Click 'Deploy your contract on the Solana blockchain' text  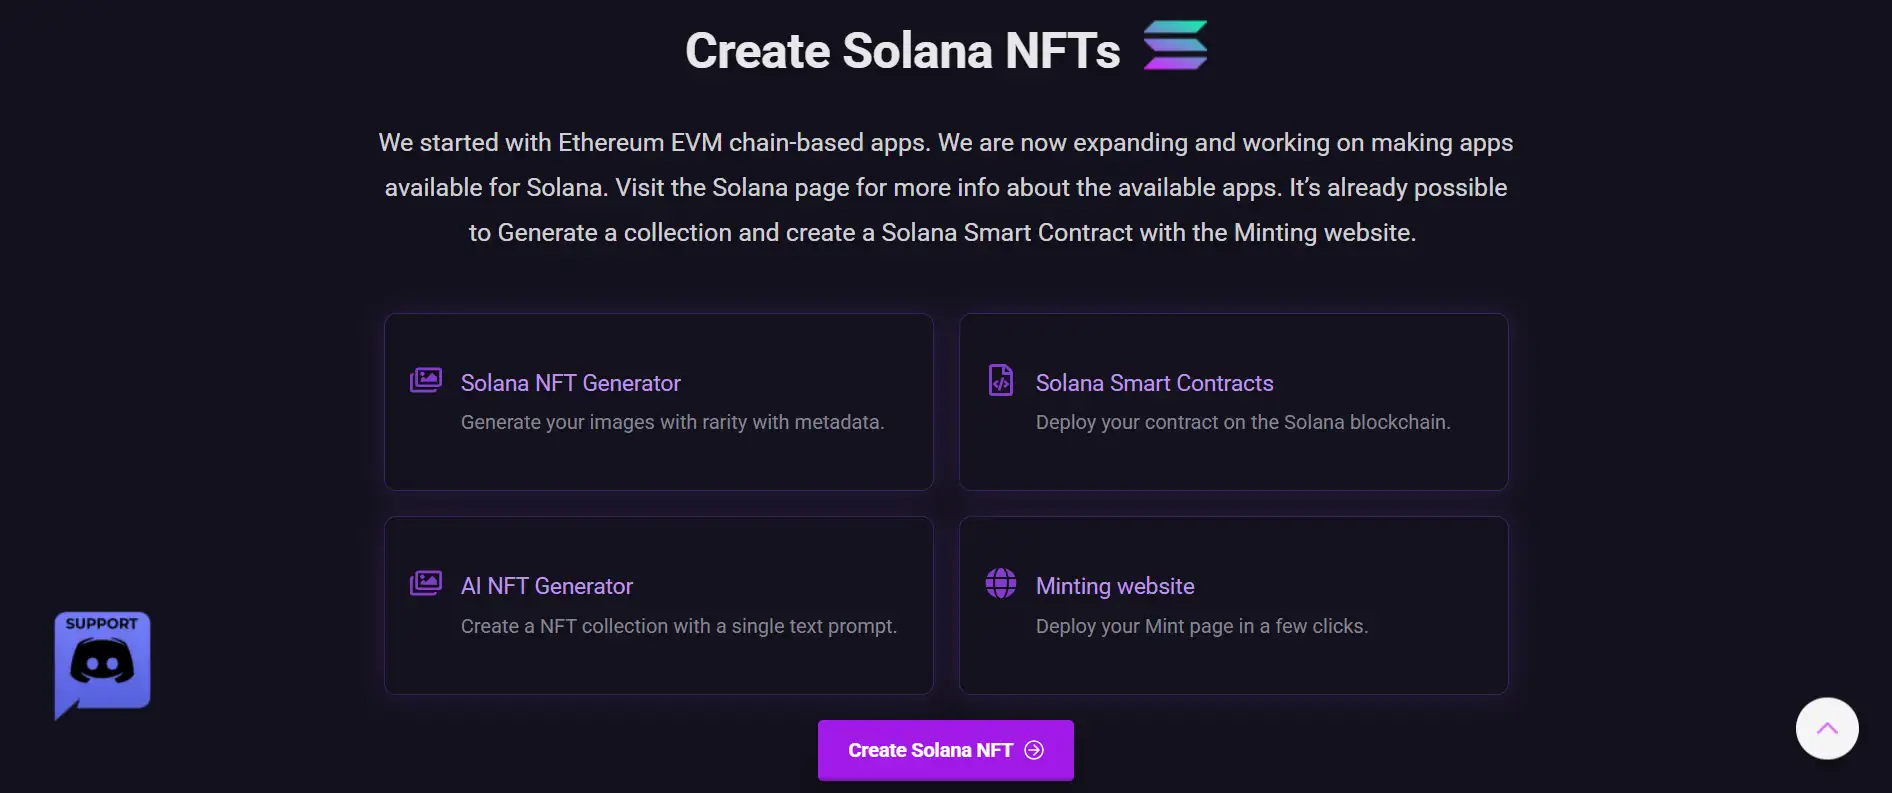tap(1242, 422)
